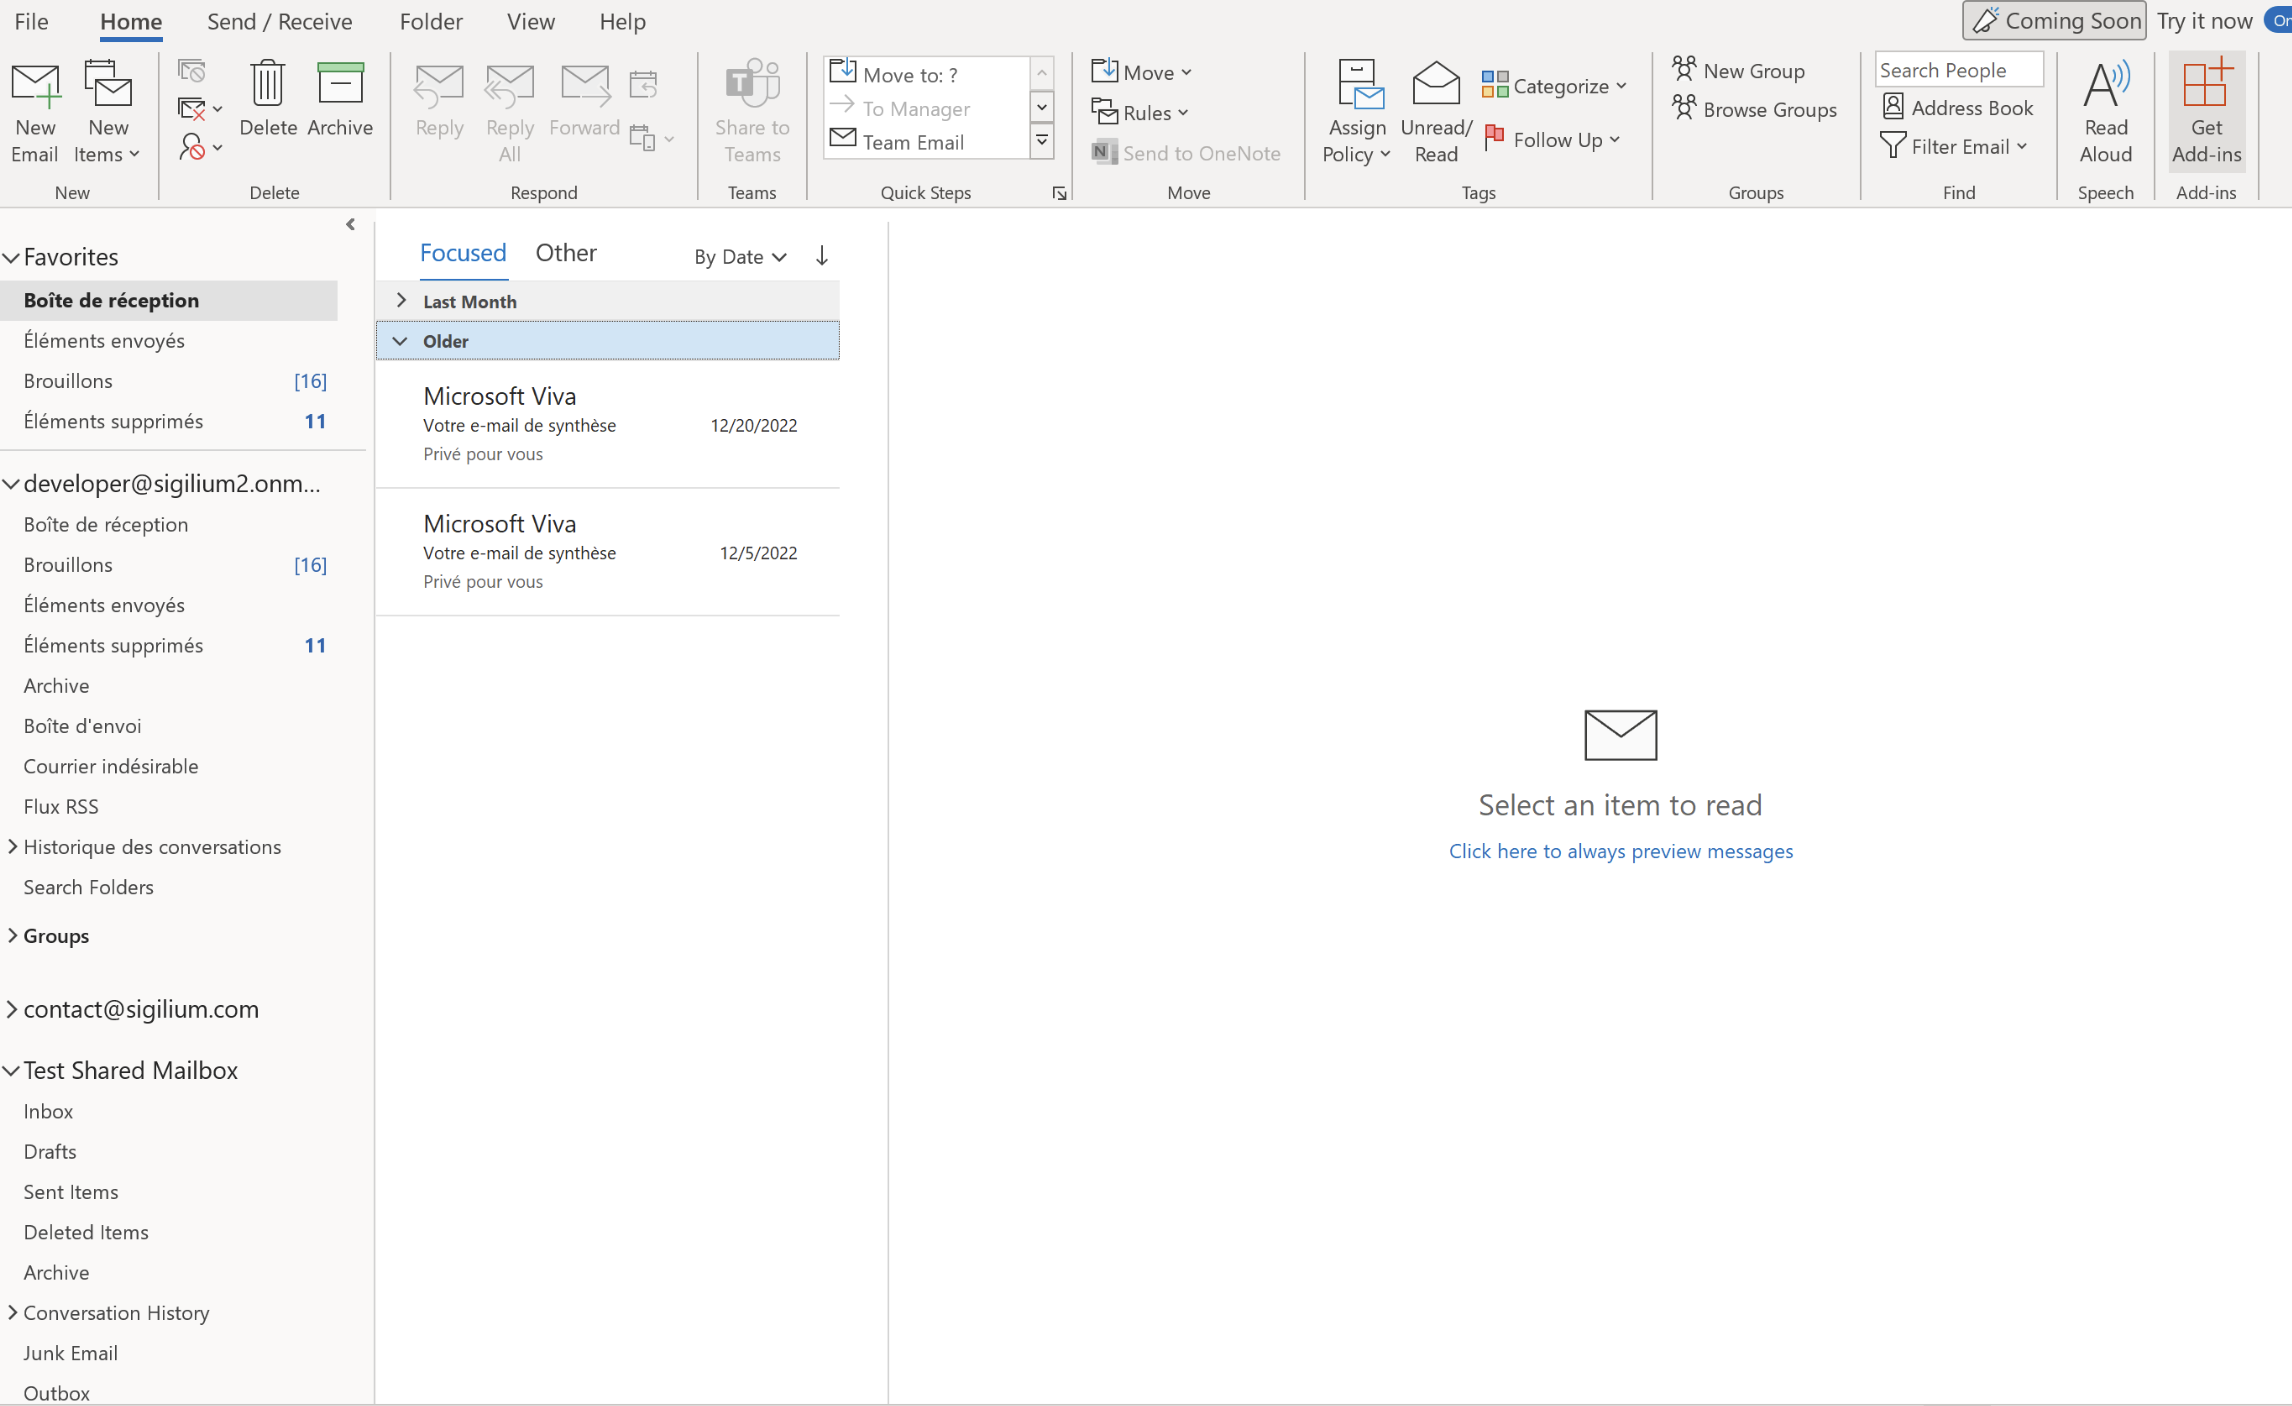Switch to the Other inbox tab
The image size is (2292, 1406).
pyautogui.click(x=566, y=253)
